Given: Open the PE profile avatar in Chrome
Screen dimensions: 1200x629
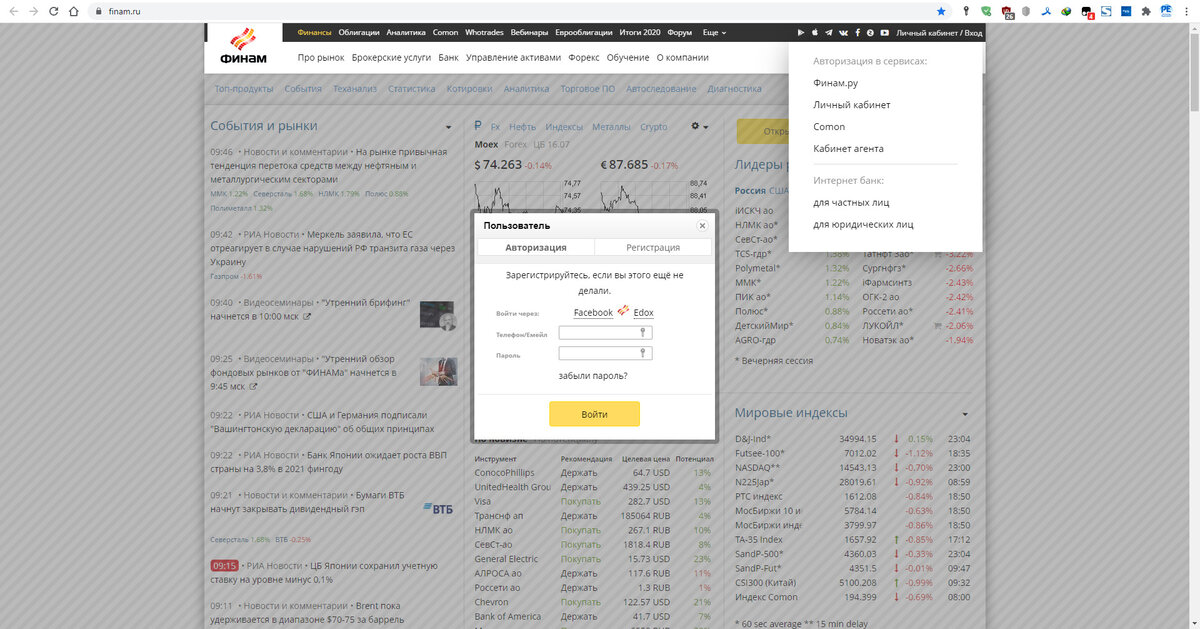Looking at the screenshot, I should click(1166, 11).
